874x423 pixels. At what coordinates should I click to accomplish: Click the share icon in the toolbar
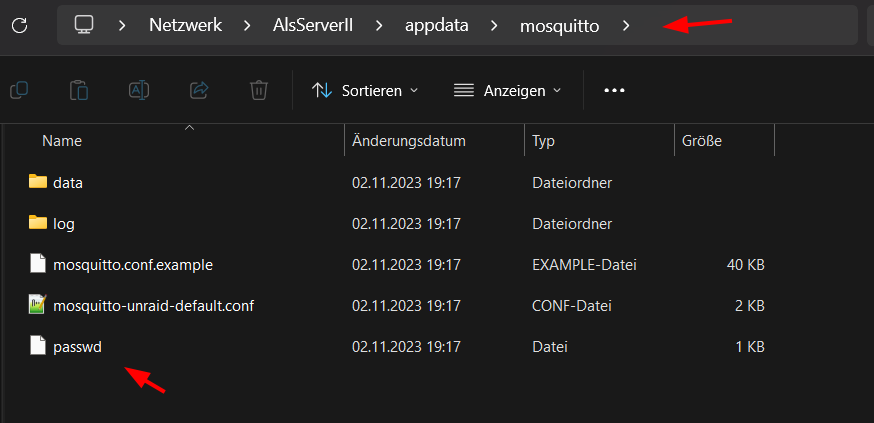(199, 90)
